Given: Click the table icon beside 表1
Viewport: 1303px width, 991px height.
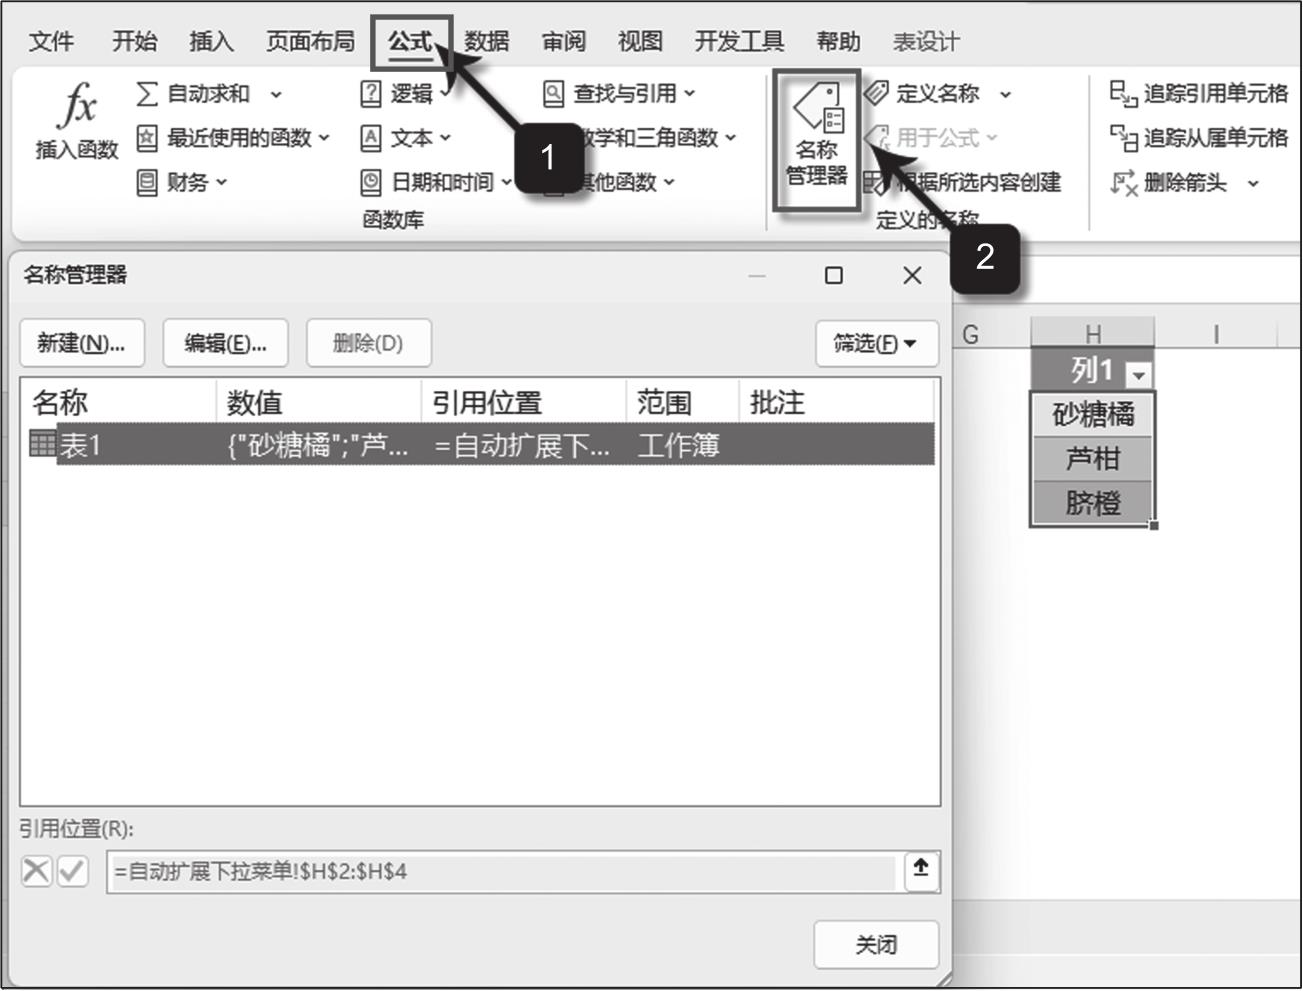Looking at the screenshot, I should pyautogui.click(x=43, y=443).
